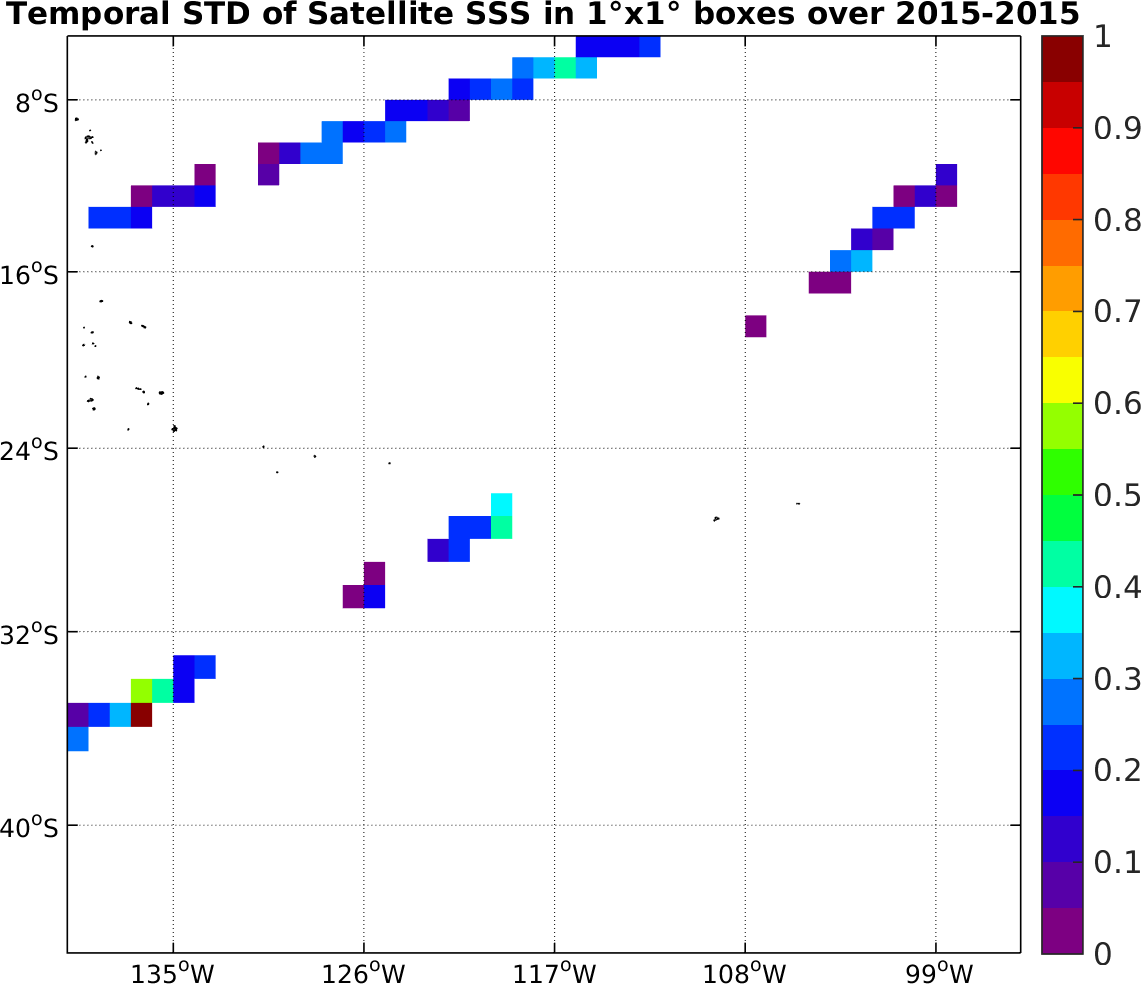
Task: Select the orange colorbar segment near 0.7
Action: (x=1062, y=288)
